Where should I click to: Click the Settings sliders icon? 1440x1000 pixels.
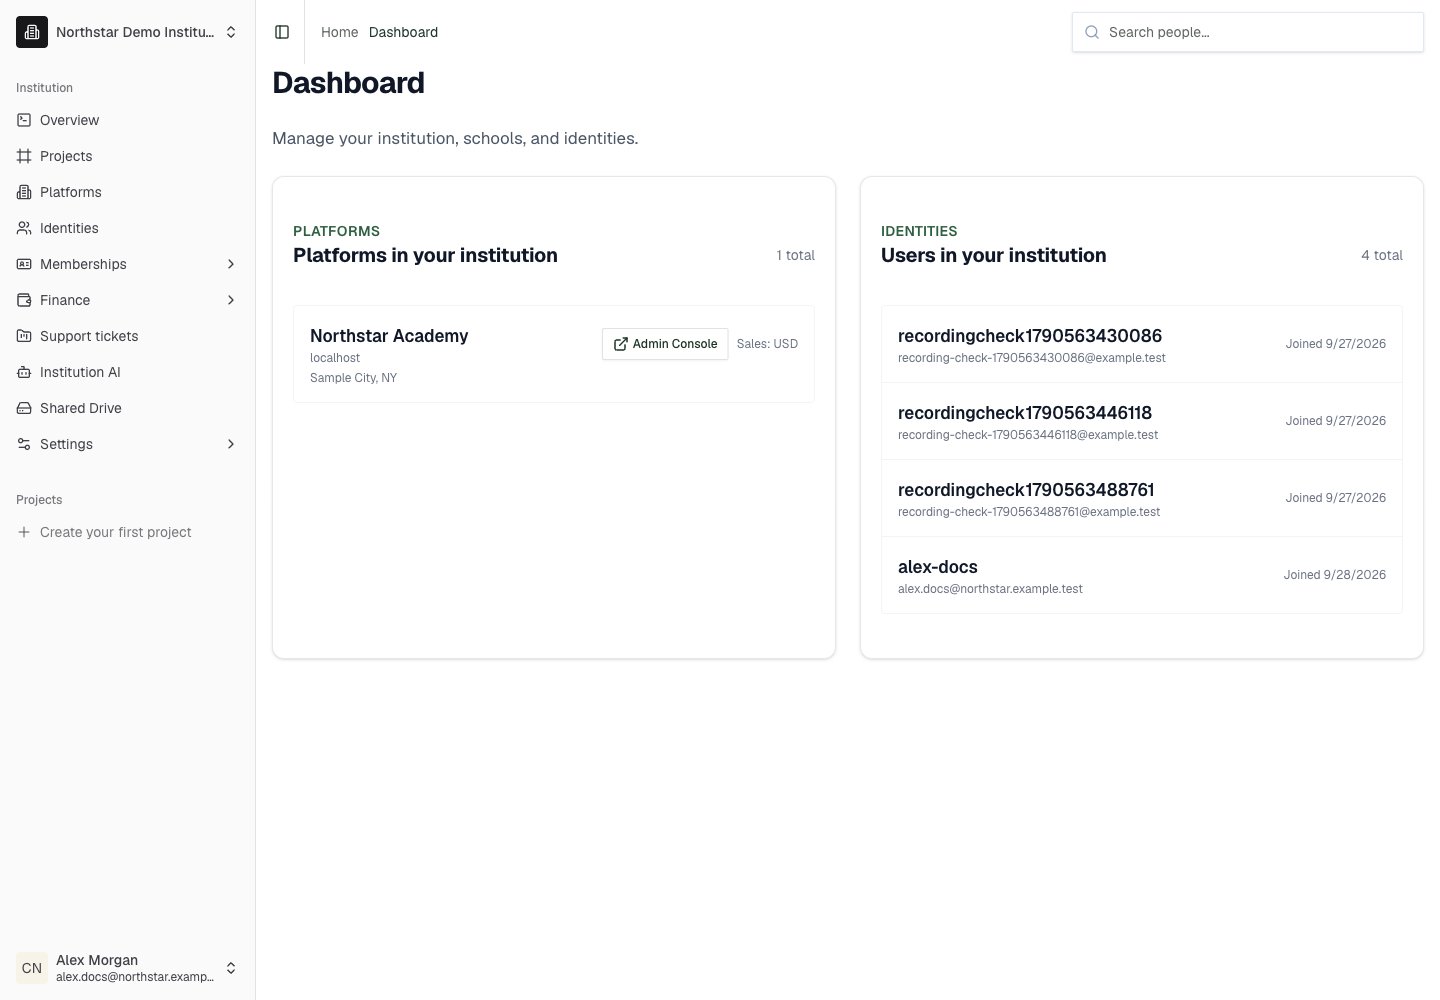point(24,444)
